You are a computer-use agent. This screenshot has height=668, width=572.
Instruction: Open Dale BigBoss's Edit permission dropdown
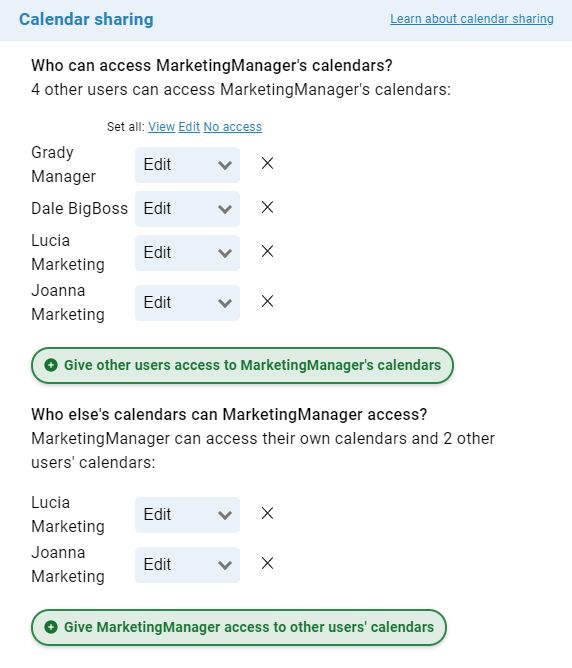(187, 209)
